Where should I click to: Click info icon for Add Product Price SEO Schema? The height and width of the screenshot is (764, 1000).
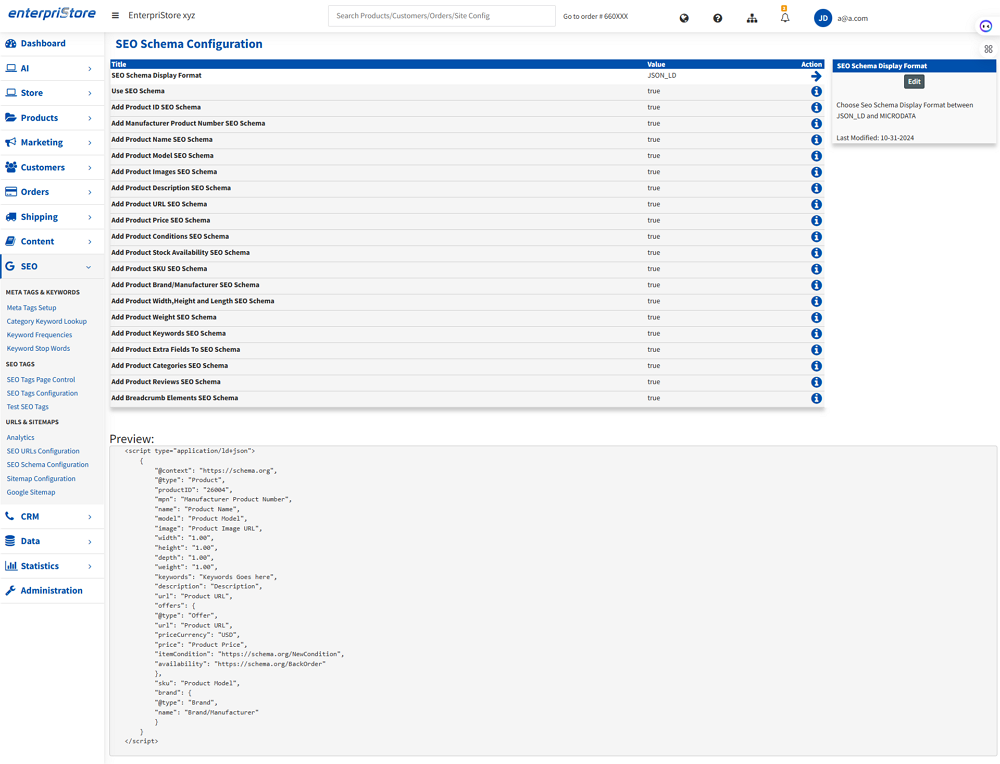pos(816,221)
